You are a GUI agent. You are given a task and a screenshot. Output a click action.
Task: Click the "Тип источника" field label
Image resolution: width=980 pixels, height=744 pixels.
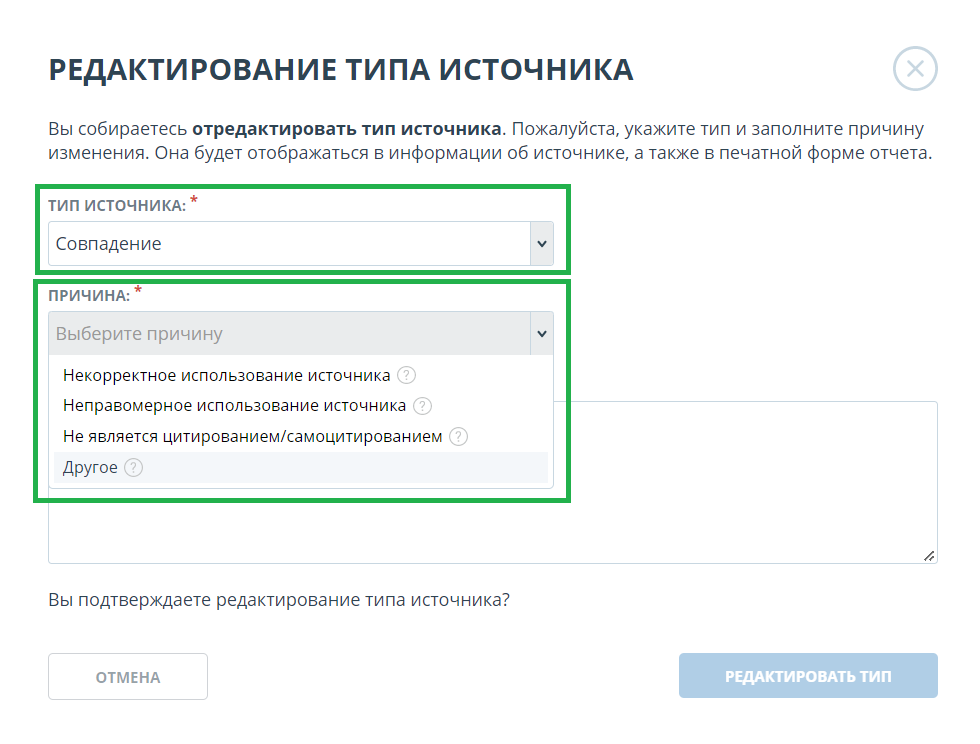pyautogui.click(x=116, y=205)
